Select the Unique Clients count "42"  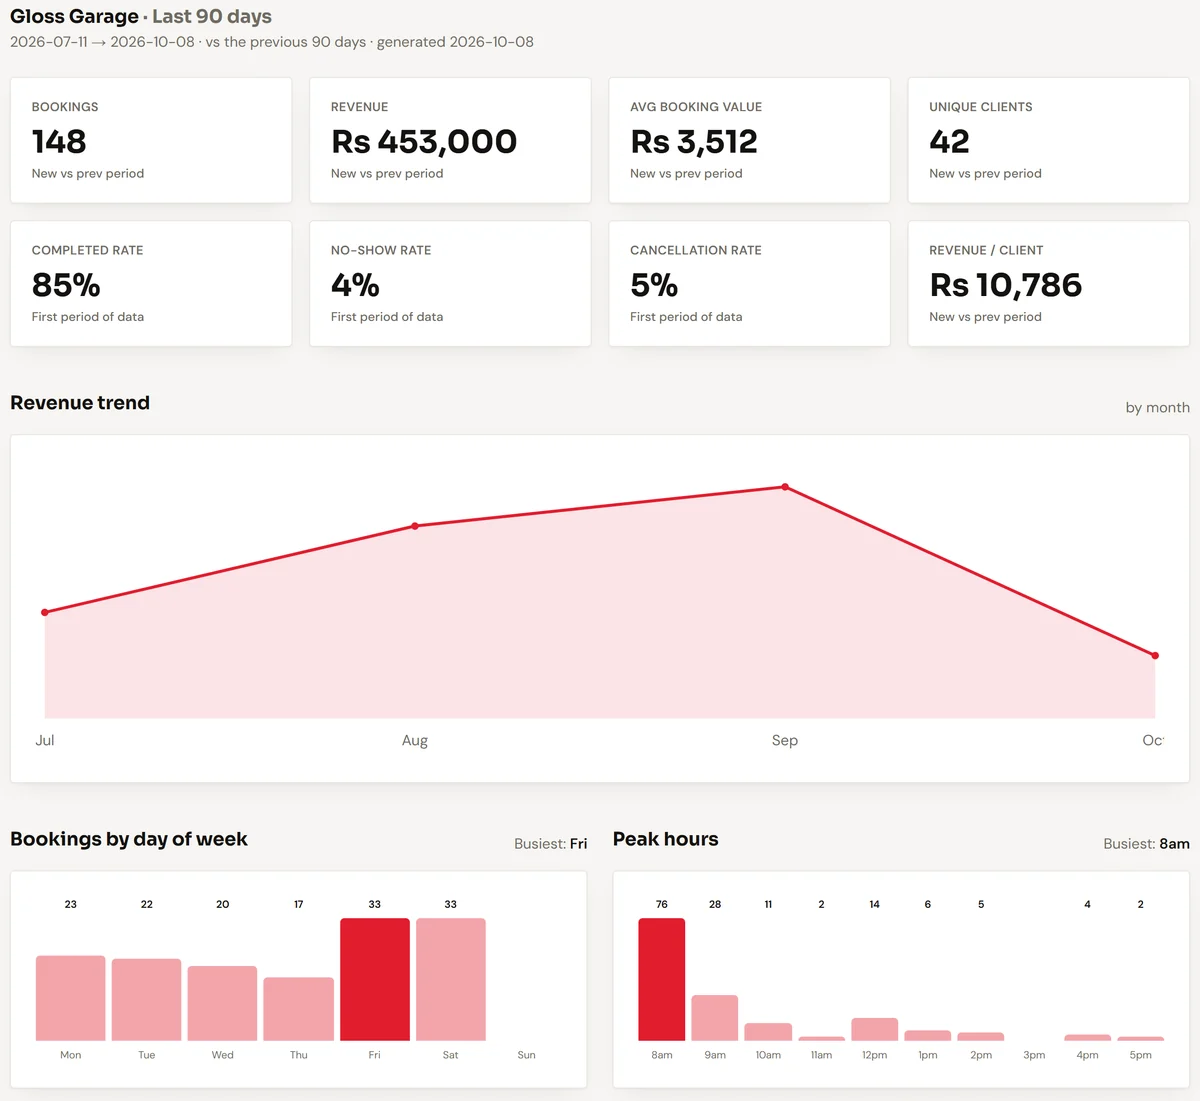coord(949,142)
